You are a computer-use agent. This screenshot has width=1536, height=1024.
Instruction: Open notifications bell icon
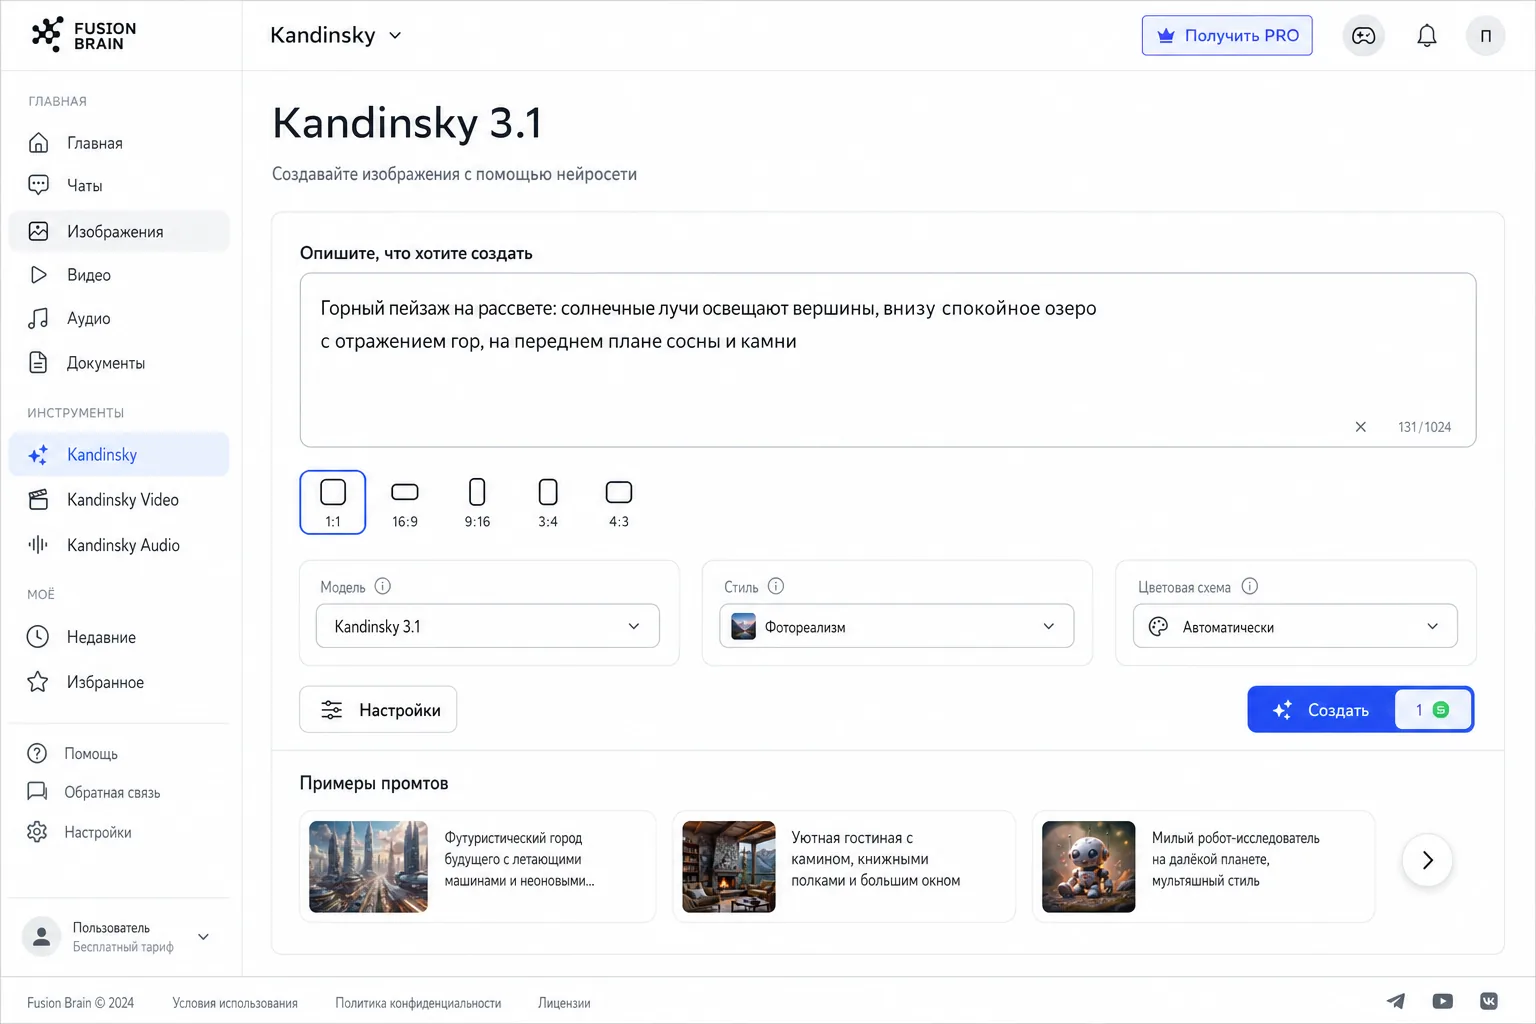pos(1427,36)
